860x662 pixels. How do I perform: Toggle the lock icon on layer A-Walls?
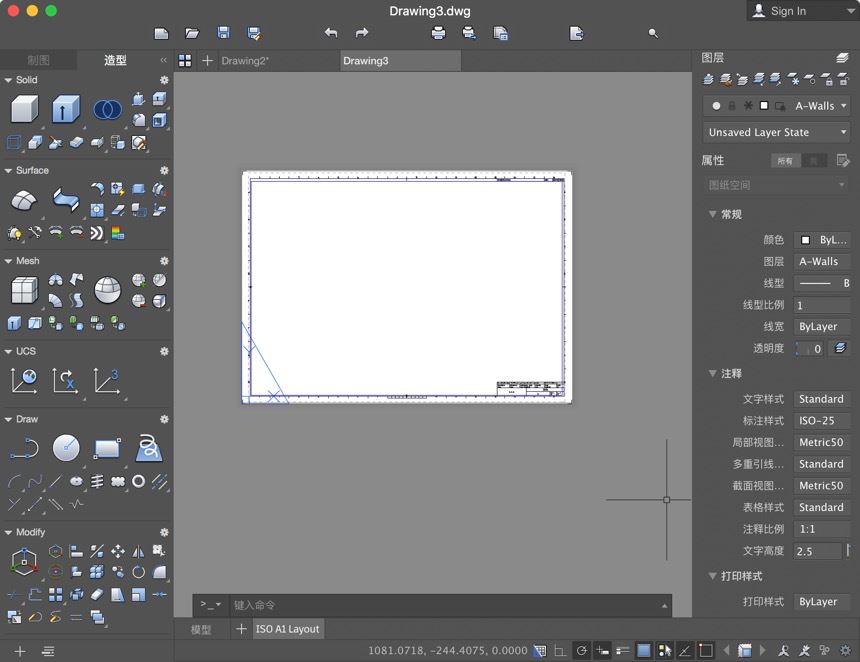733,105
